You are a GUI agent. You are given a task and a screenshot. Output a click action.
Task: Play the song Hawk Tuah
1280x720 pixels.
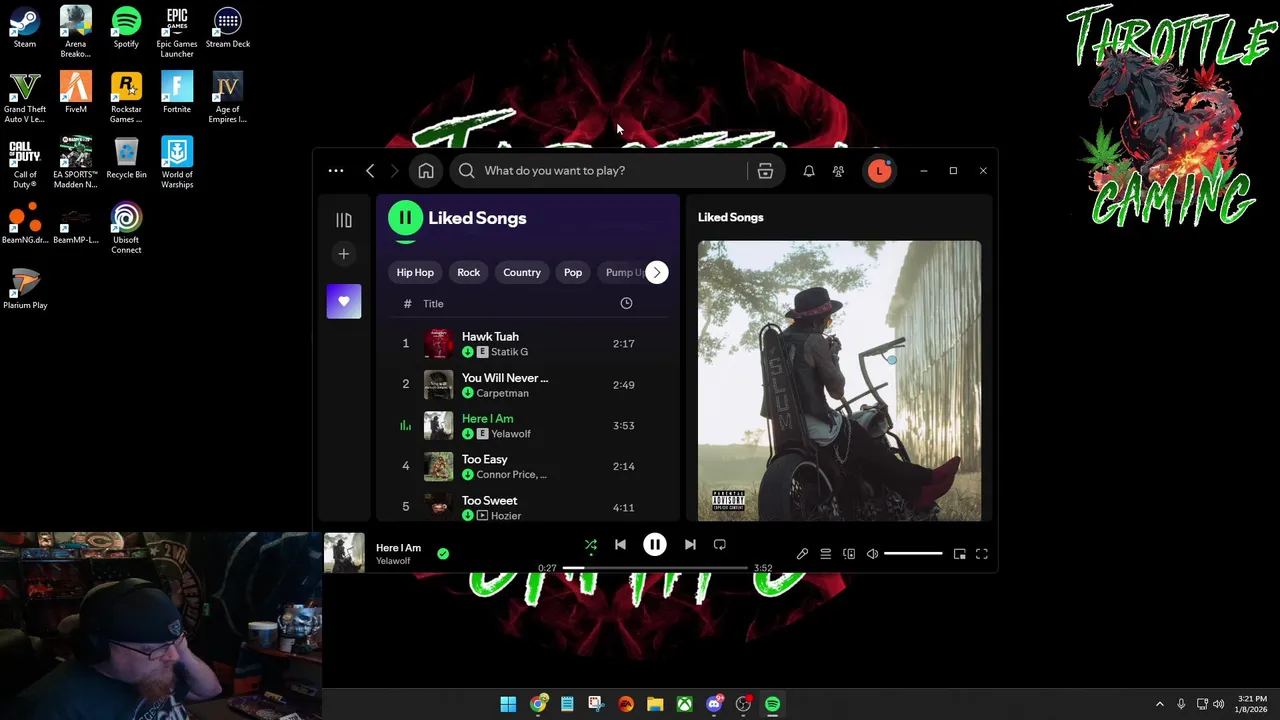[490, 337]
